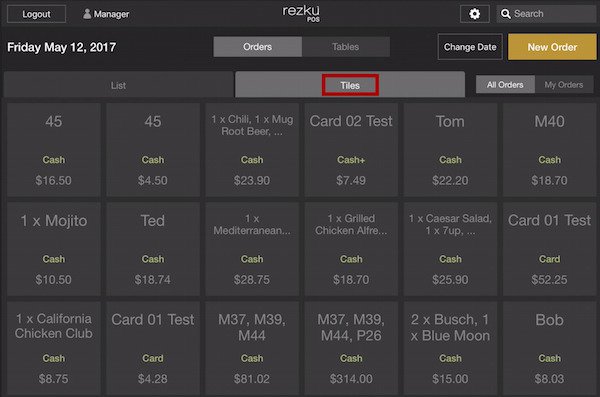This screenshot has height=397, width=600.
Task: Switch to the Orders view
Action: (x=258, y=47)
